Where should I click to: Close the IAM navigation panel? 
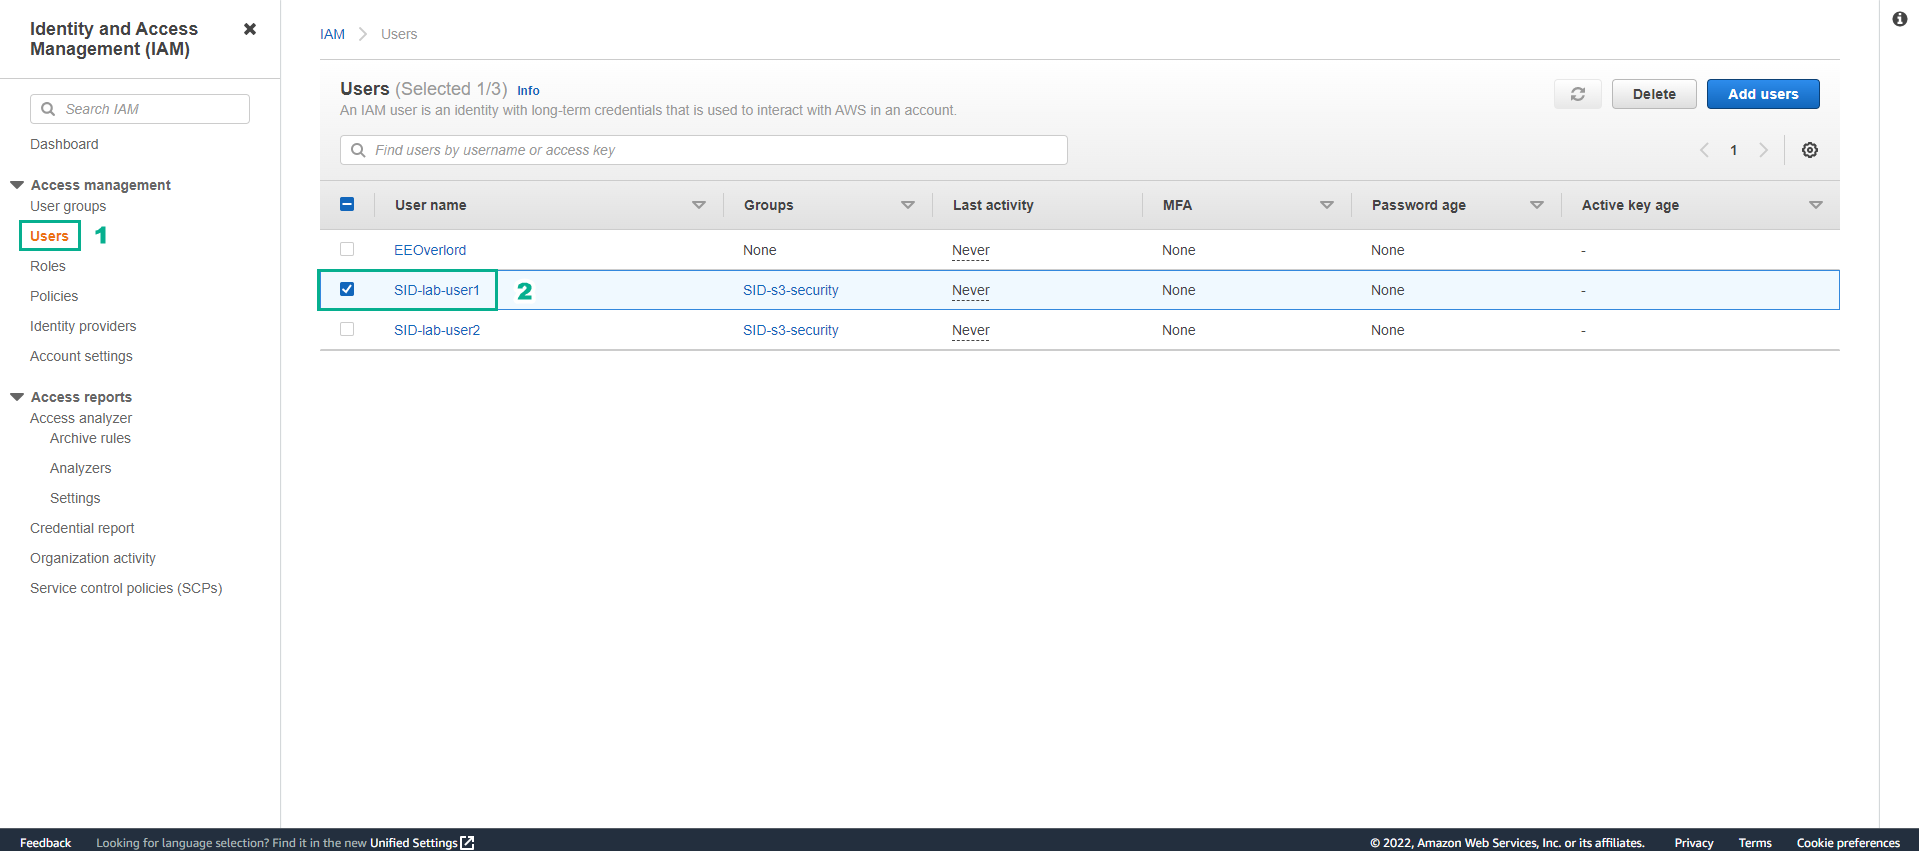(x=250, y=29)
